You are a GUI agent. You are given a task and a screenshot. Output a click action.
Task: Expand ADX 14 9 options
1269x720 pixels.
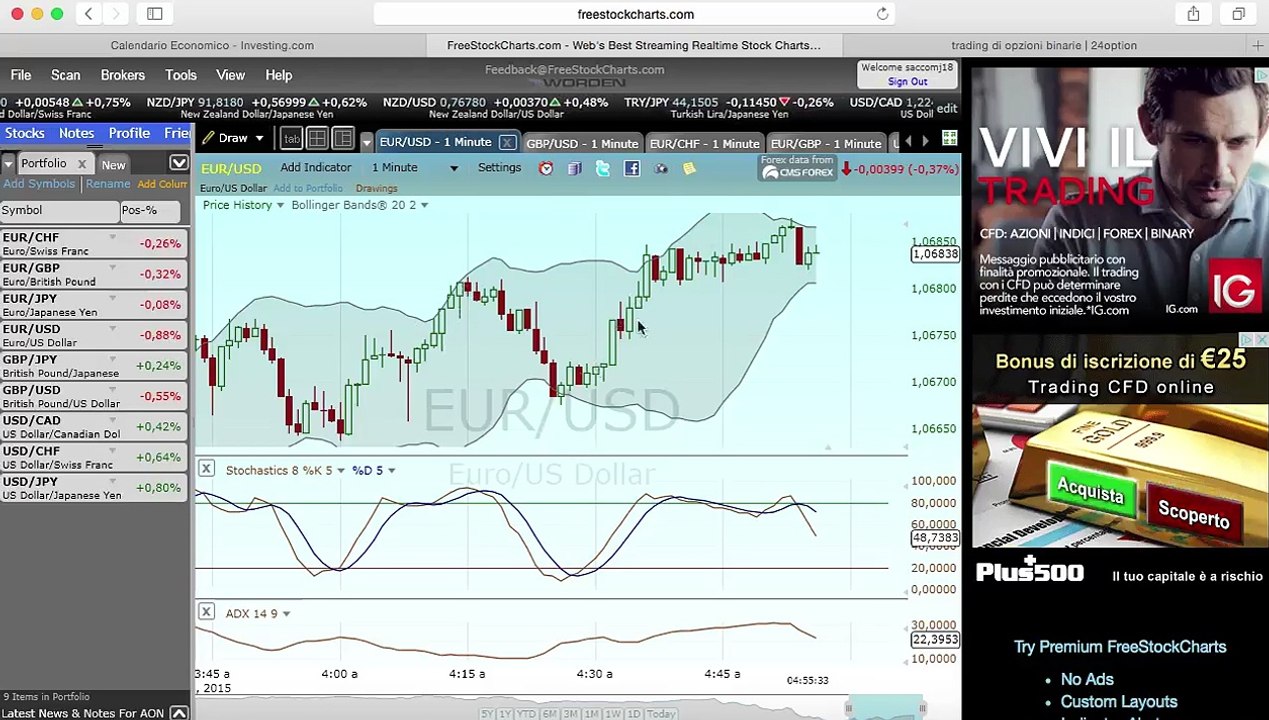pos(286,614)
